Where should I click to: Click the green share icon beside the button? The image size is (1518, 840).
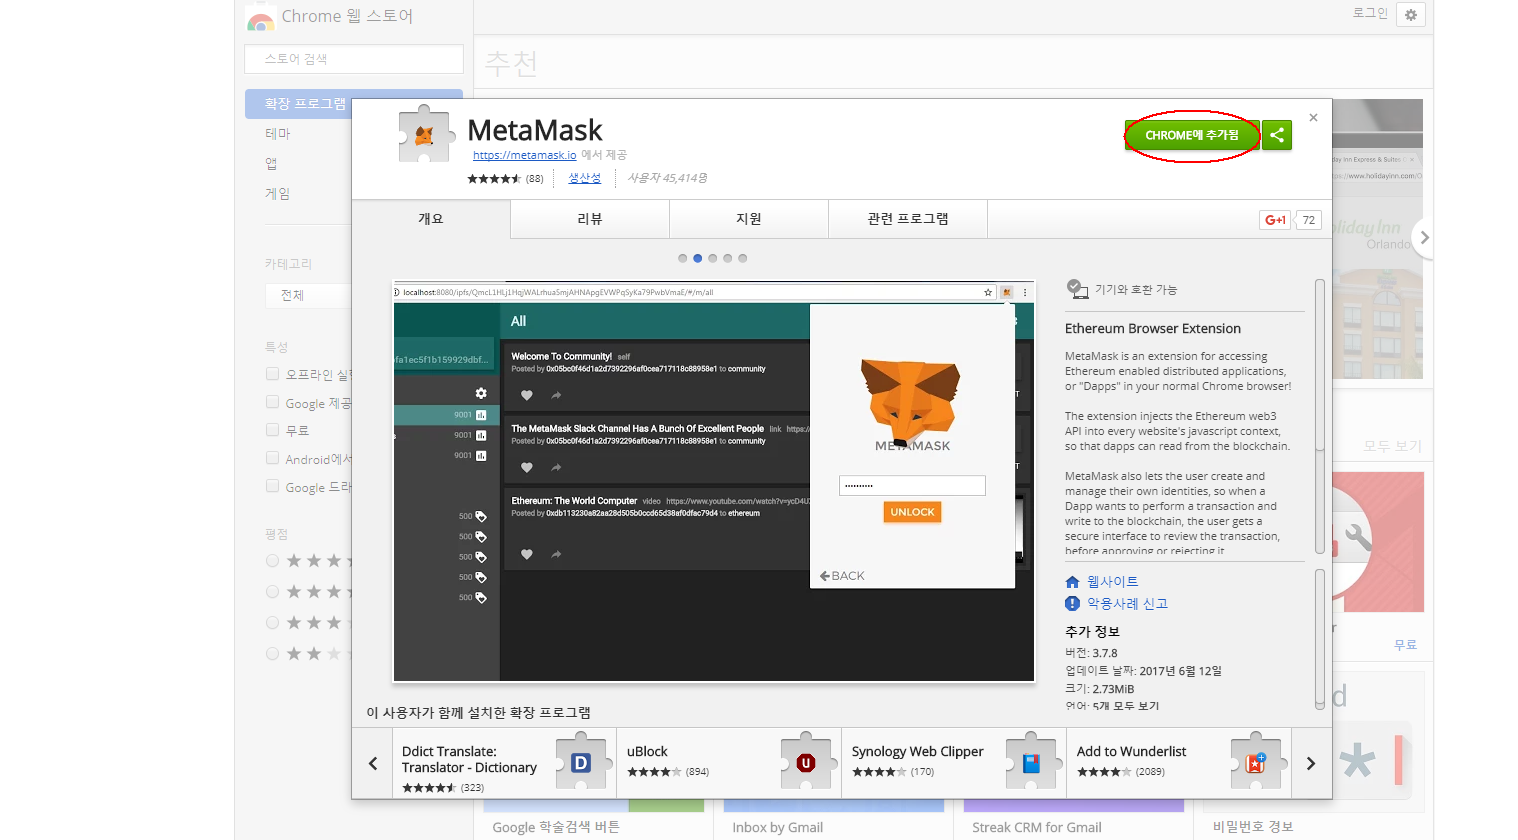(x=1276, y=134)
